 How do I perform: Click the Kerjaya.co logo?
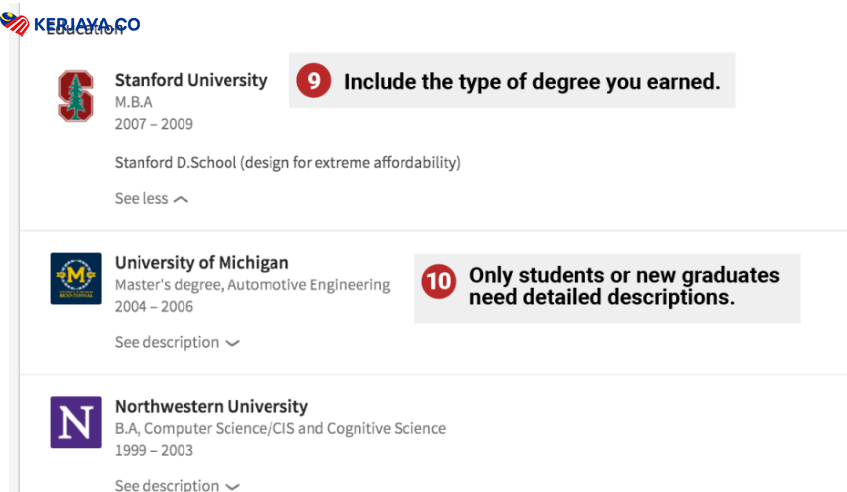click(x=86, y=24)
